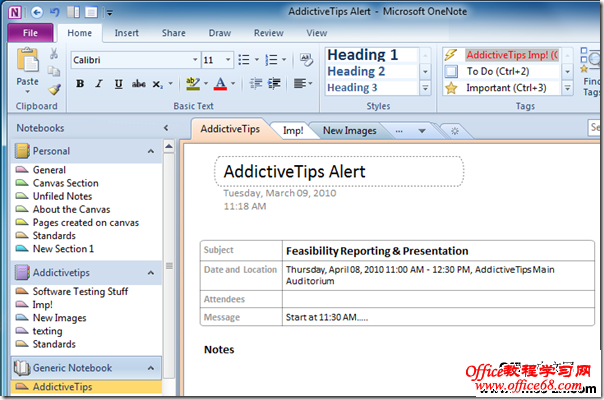Viewport: 604px width, 400px height.
Task: Toggle Underline formatting
Action: tap(119, 84)
